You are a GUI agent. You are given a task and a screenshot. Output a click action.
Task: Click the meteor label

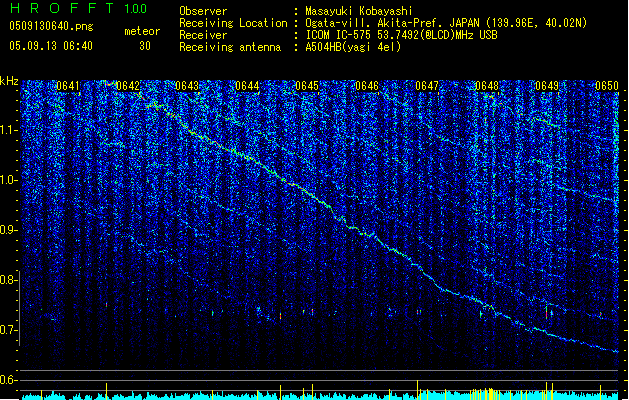(x=142, y=31)
